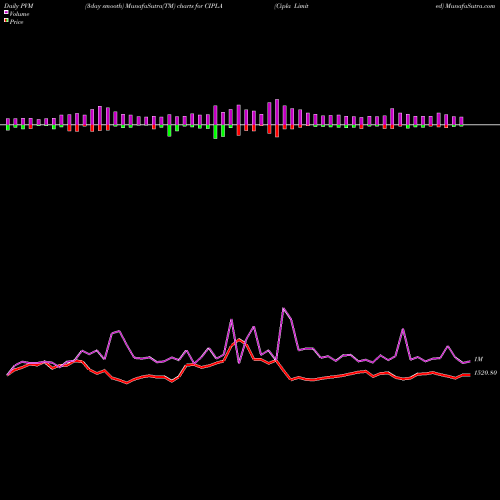
Task: Click the '(Cipla Limit' company name text
Action: click(x=291, y=6)
